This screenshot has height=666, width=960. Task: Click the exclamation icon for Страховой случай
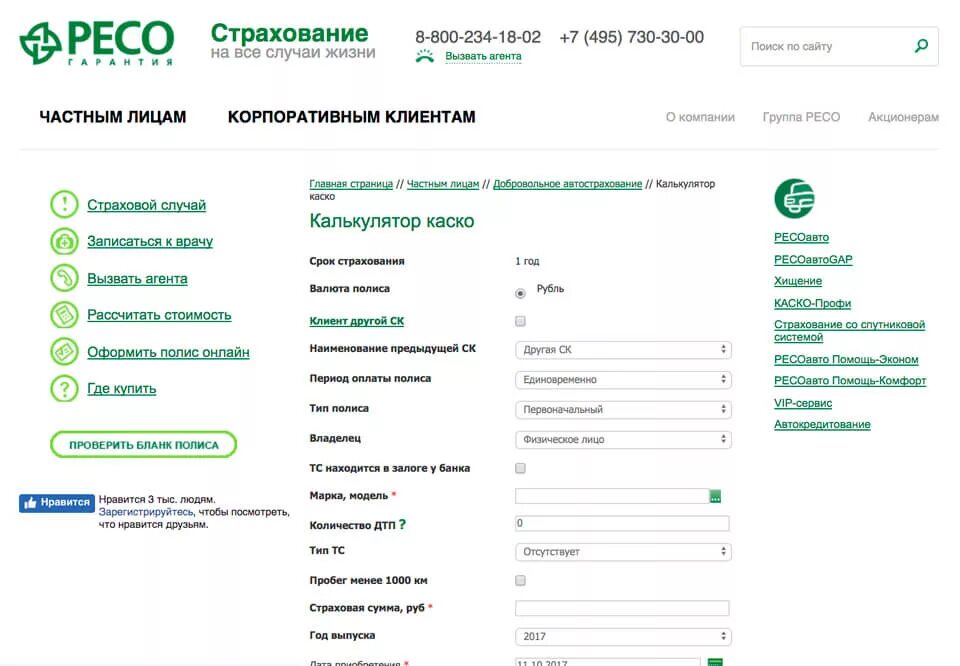point(64,204)
